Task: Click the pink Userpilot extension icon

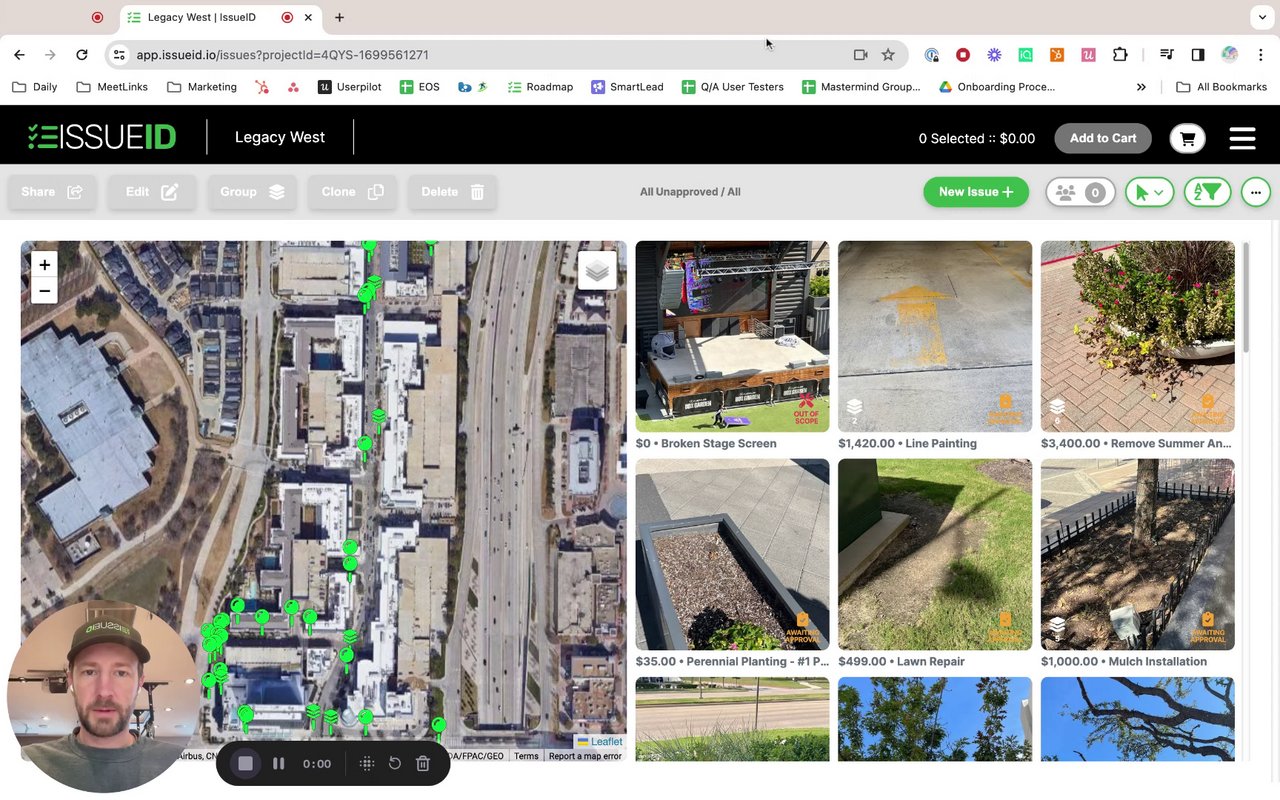Action: pos(1088,55)
